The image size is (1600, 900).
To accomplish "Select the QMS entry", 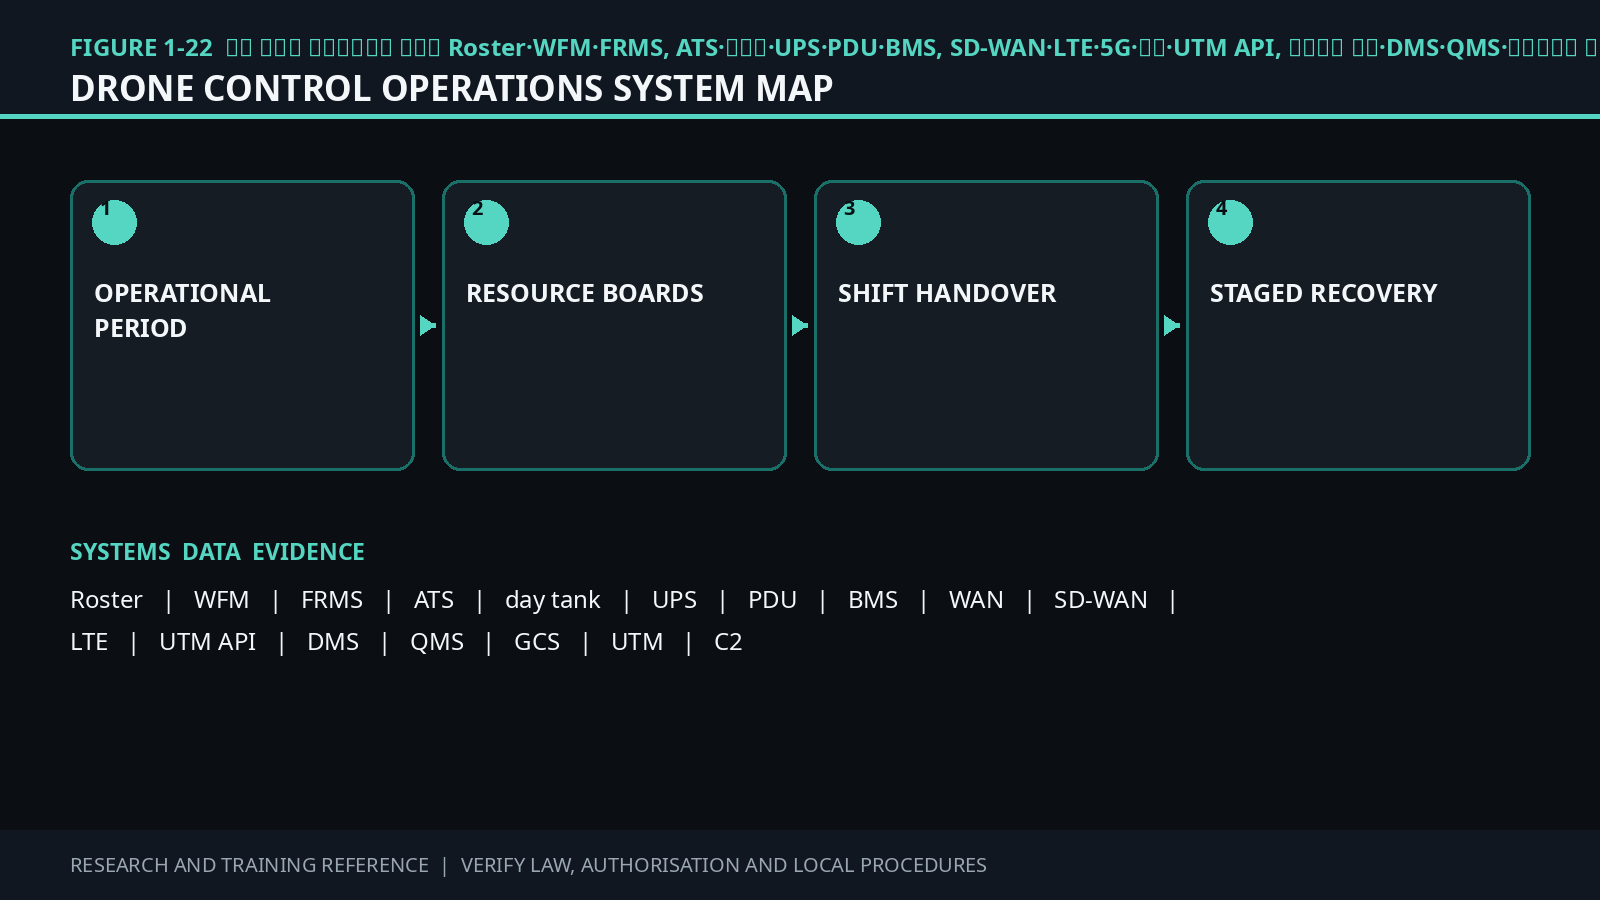I will click(437, 642).
